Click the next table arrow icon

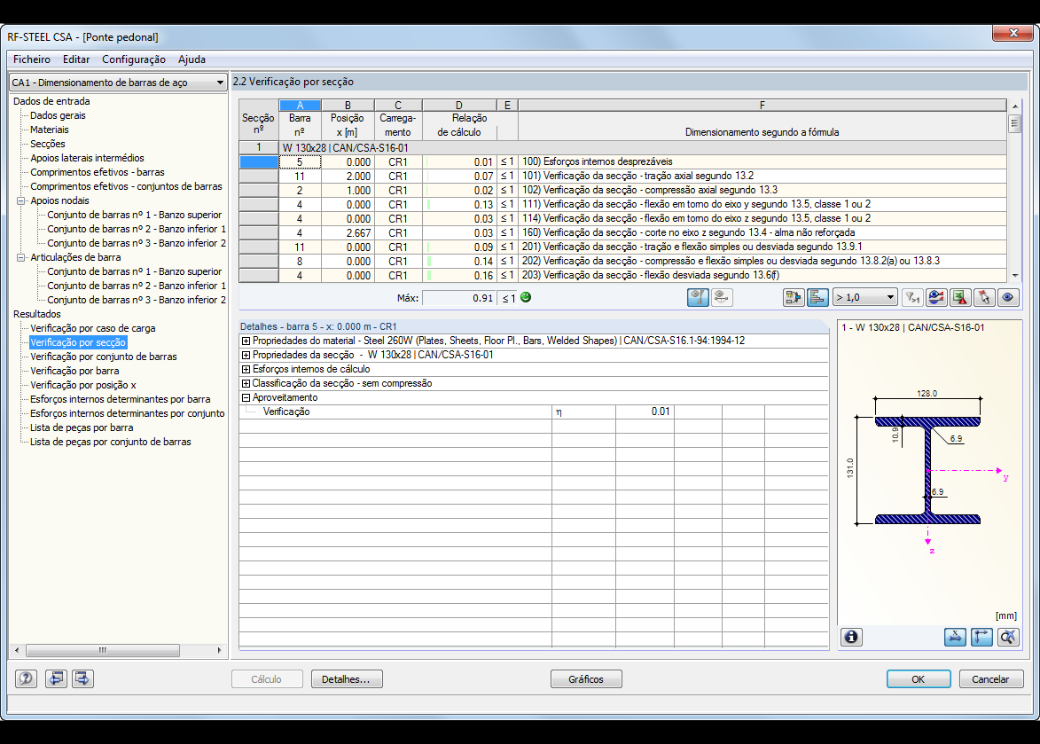click(82, 678)
